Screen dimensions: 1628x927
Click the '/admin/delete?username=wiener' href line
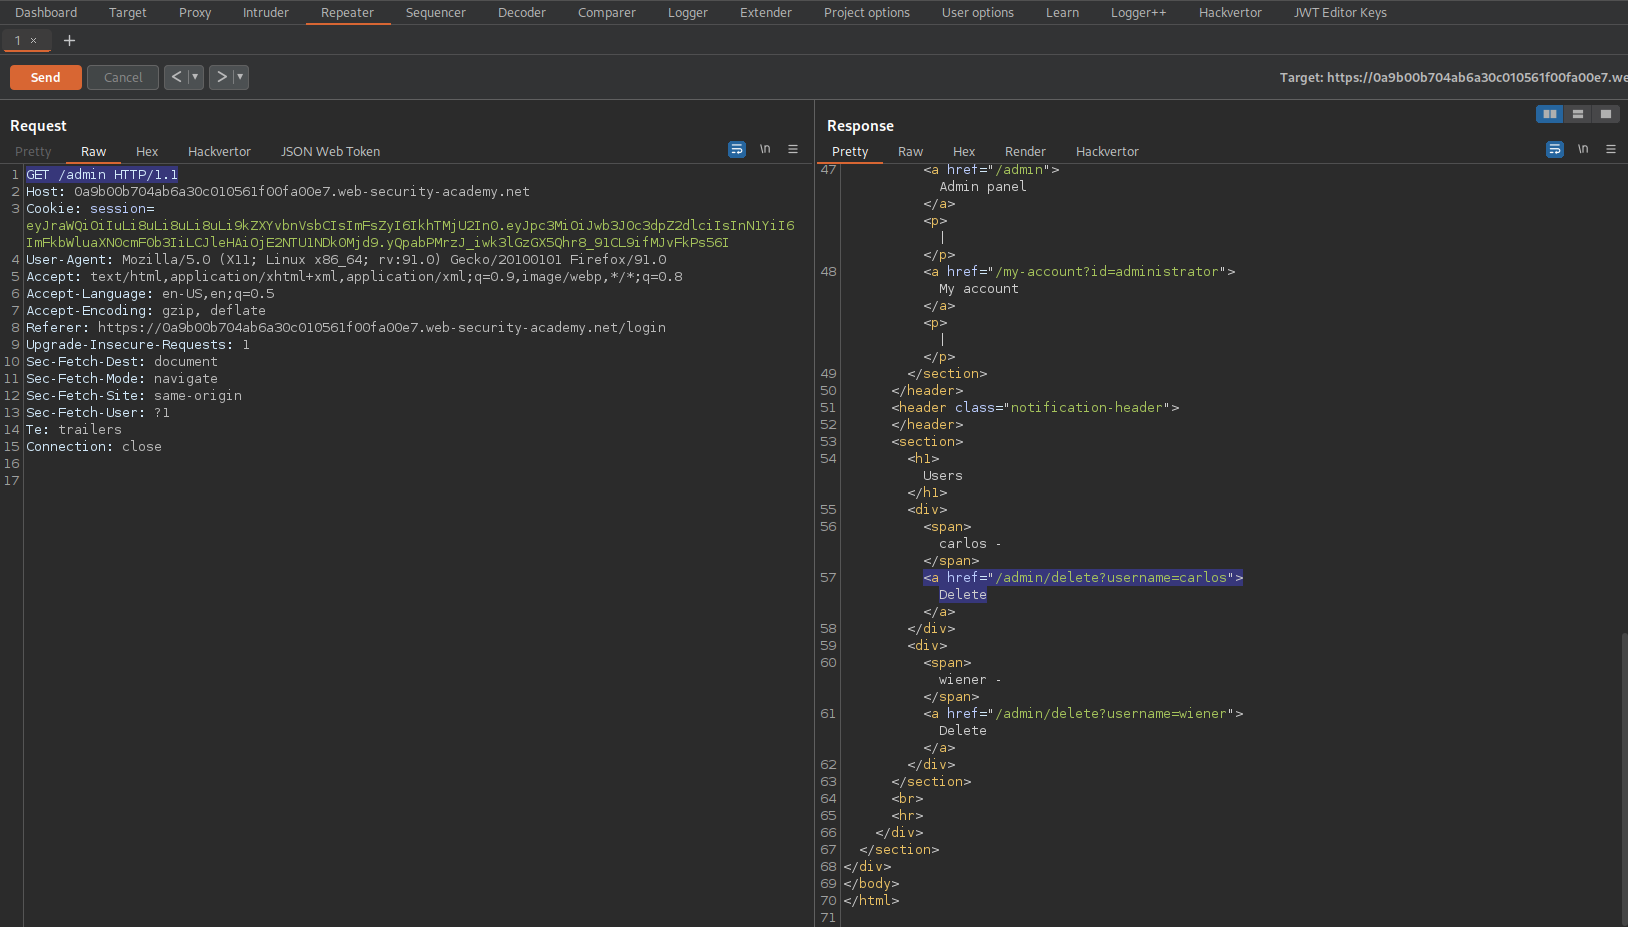tap(1083, 714)
